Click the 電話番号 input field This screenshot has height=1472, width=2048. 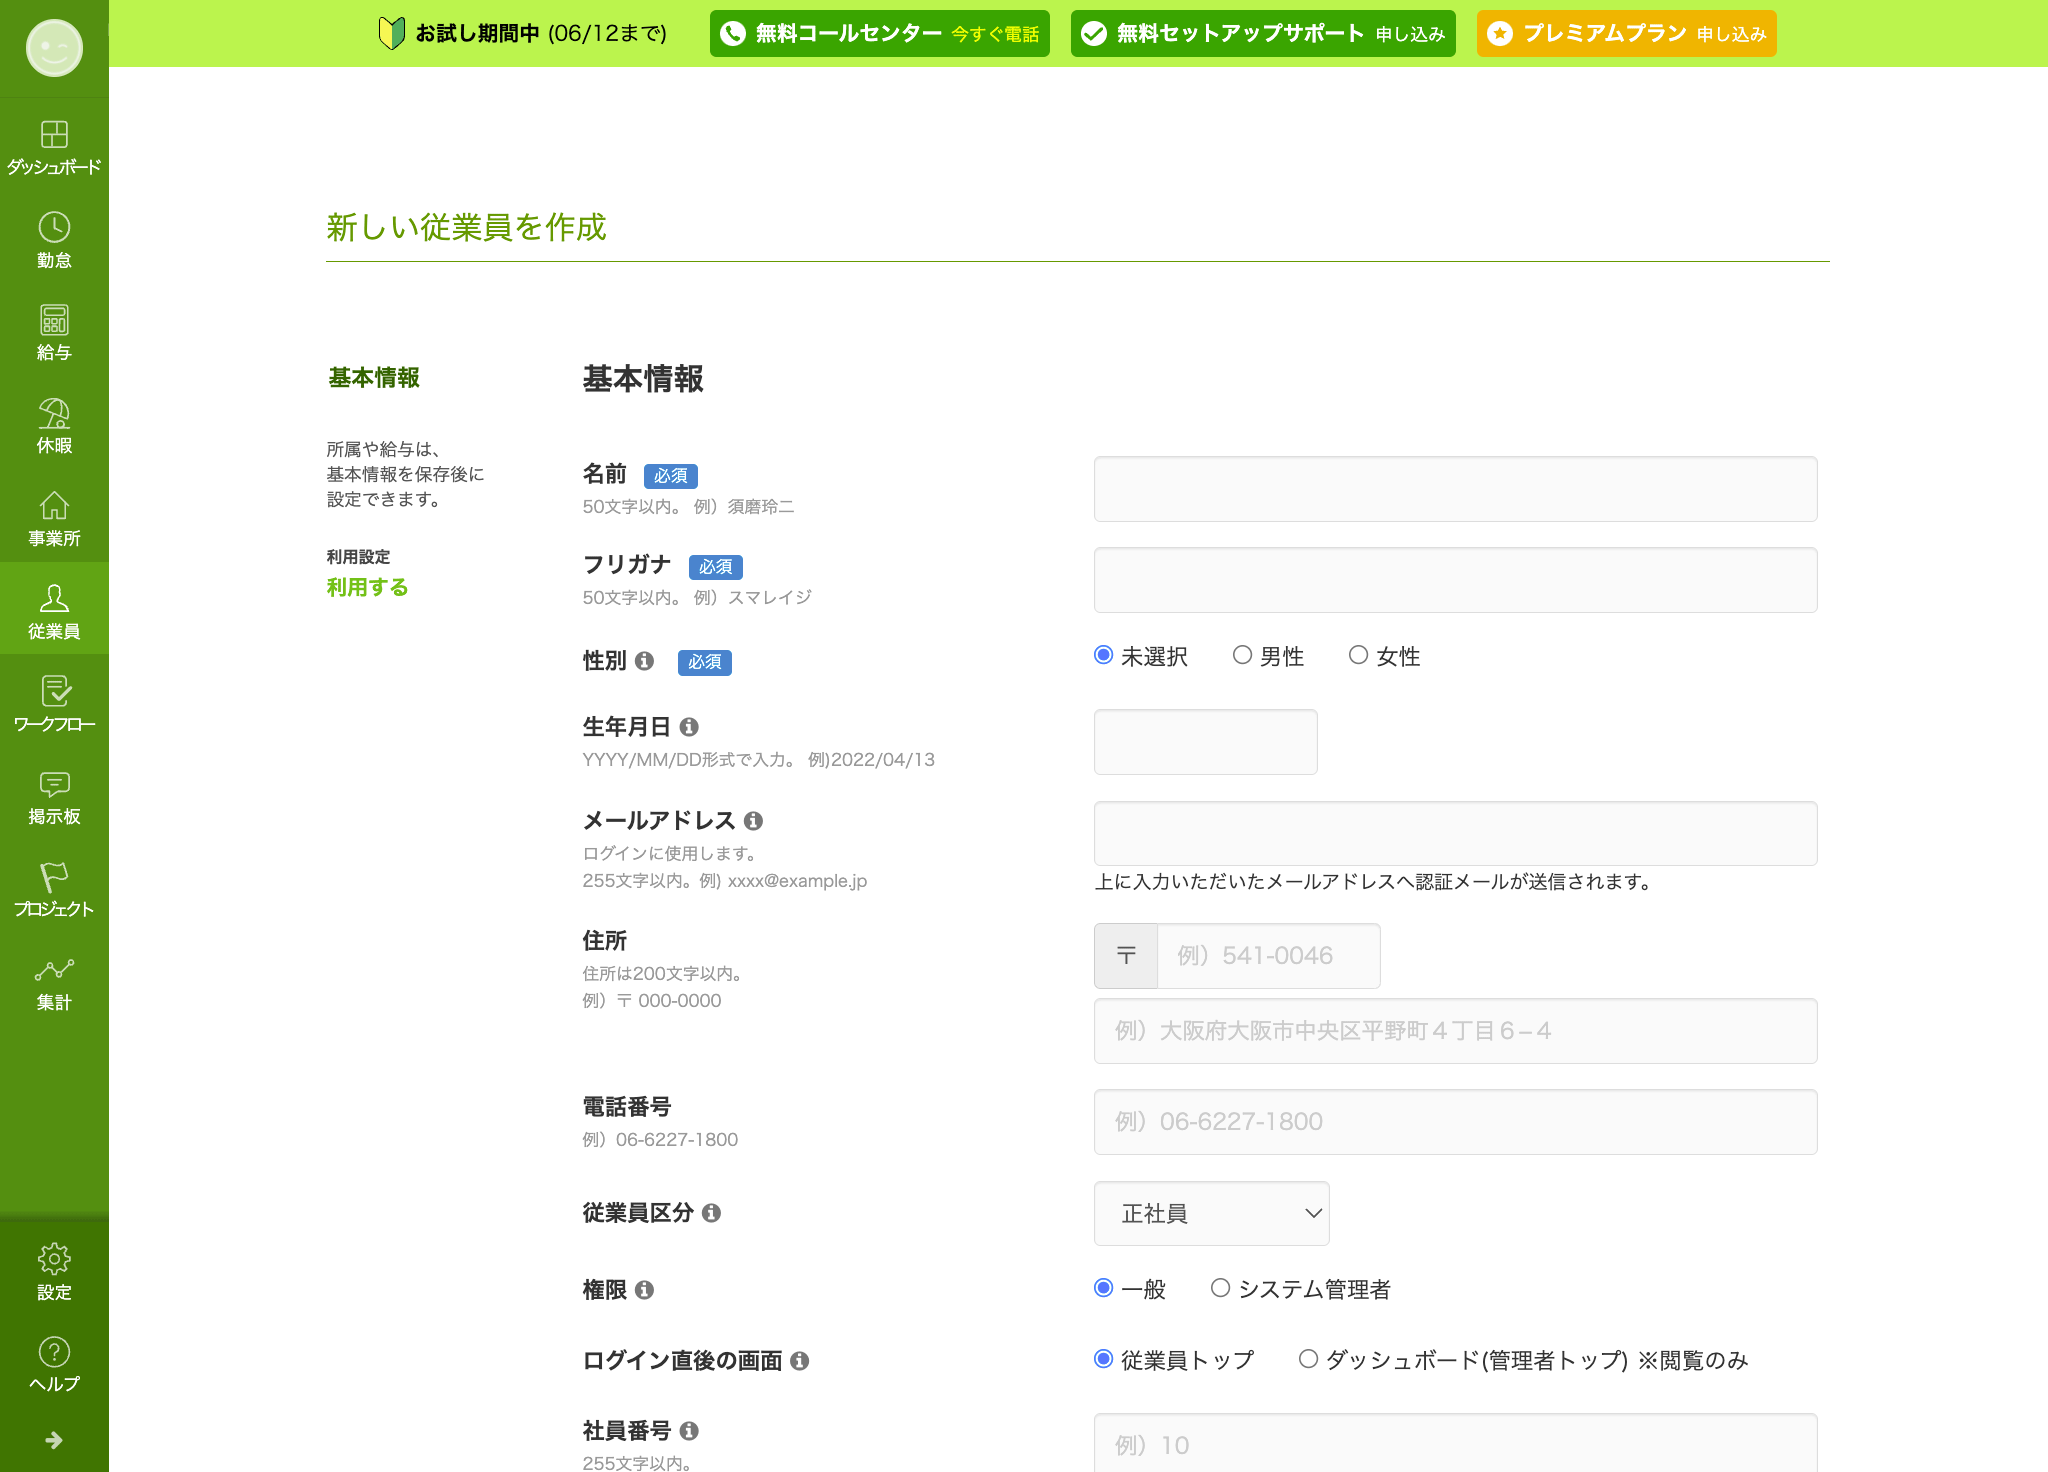(1456, 1122)
